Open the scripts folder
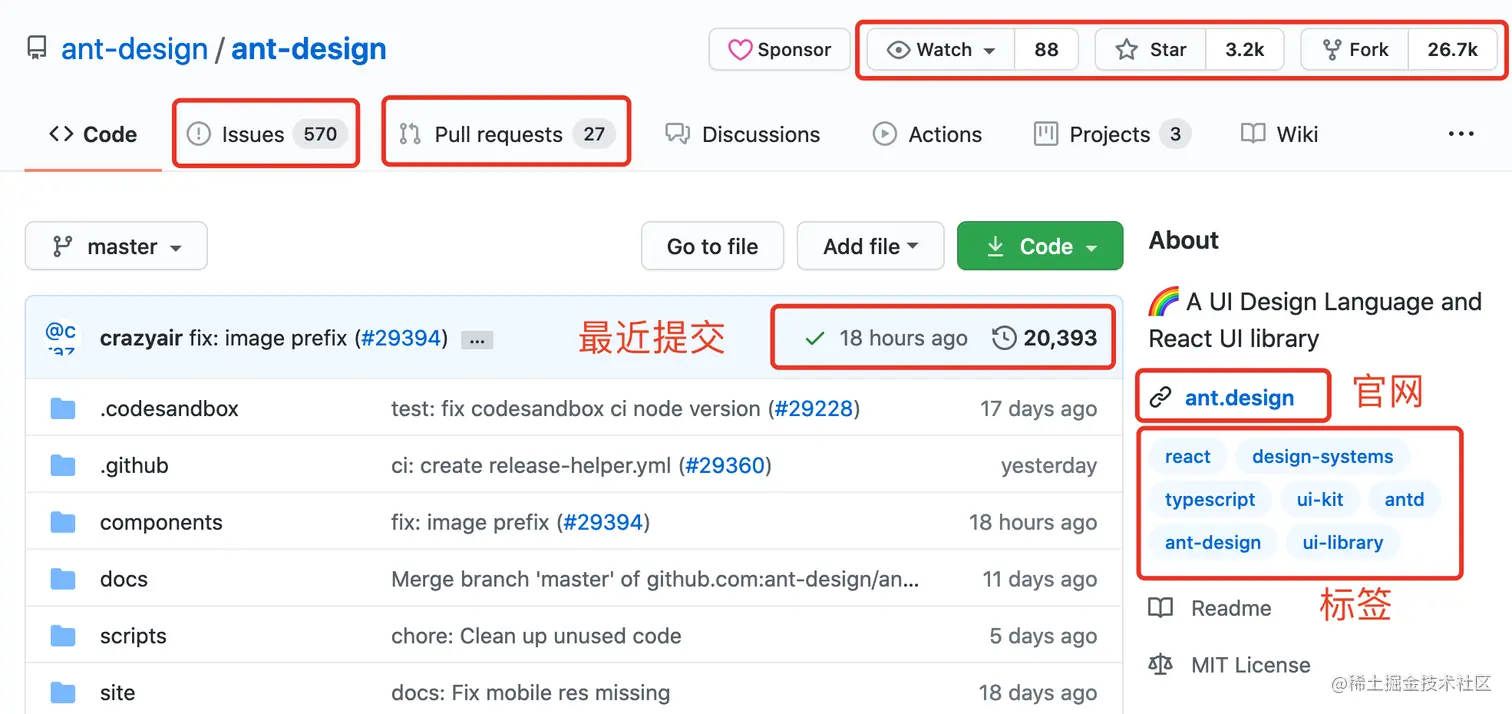The width and height of the screenshot is (1512, 714). (133, 636)
